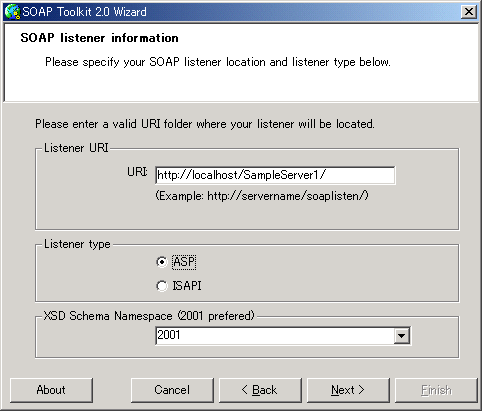Click the example servername URL hint text
Screen dimensions: 482x411
point(262,196)
